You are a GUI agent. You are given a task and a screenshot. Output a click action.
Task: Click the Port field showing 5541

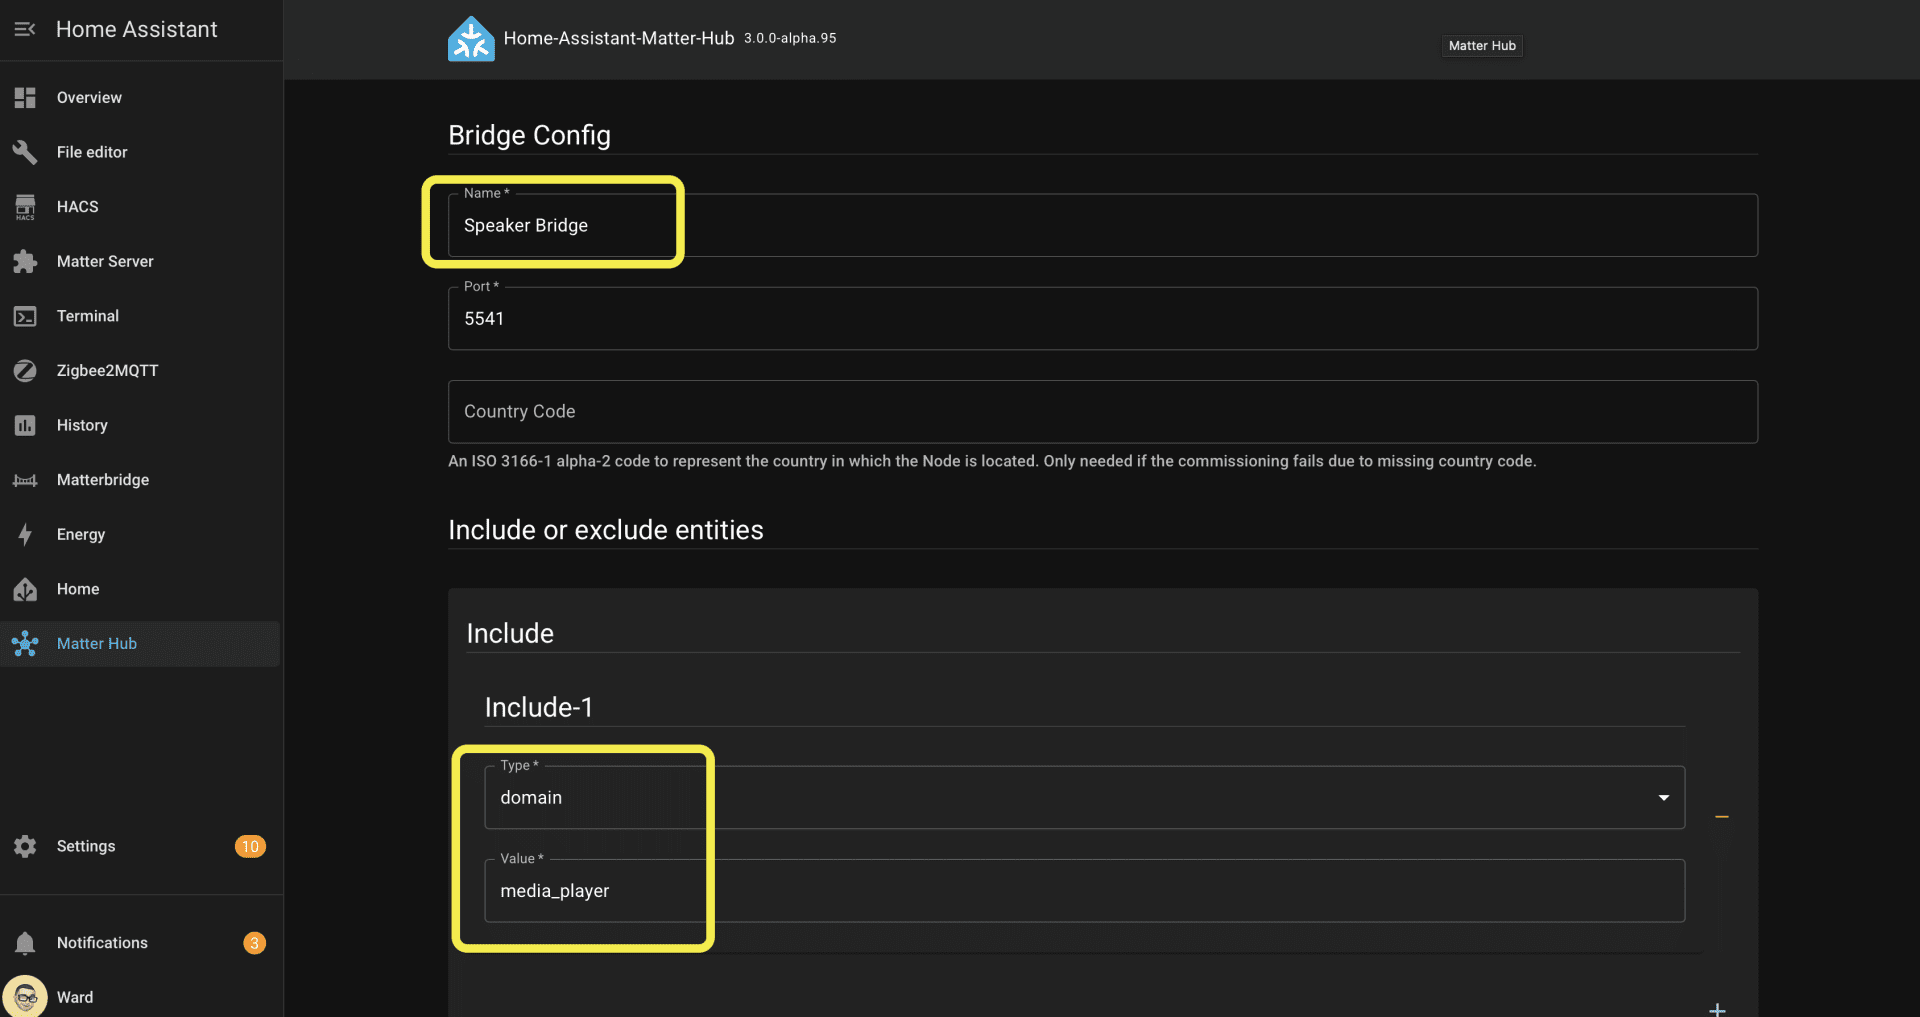pyautogui.click(x=1102, y=319)
